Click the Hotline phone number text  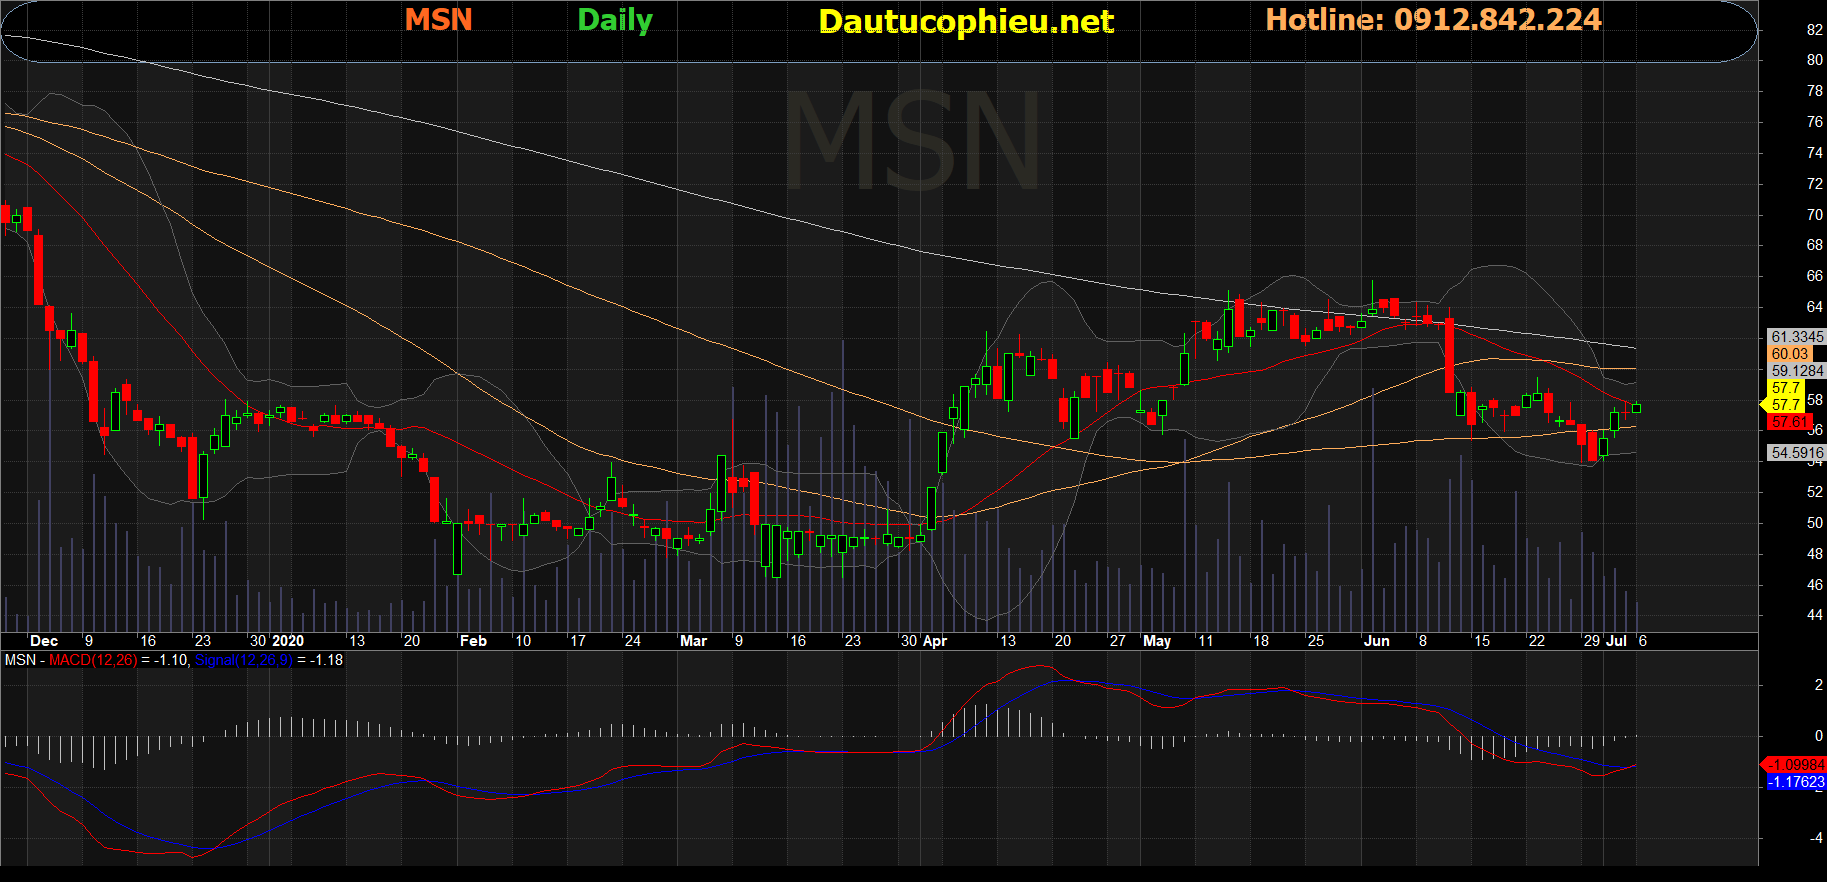1433,20
